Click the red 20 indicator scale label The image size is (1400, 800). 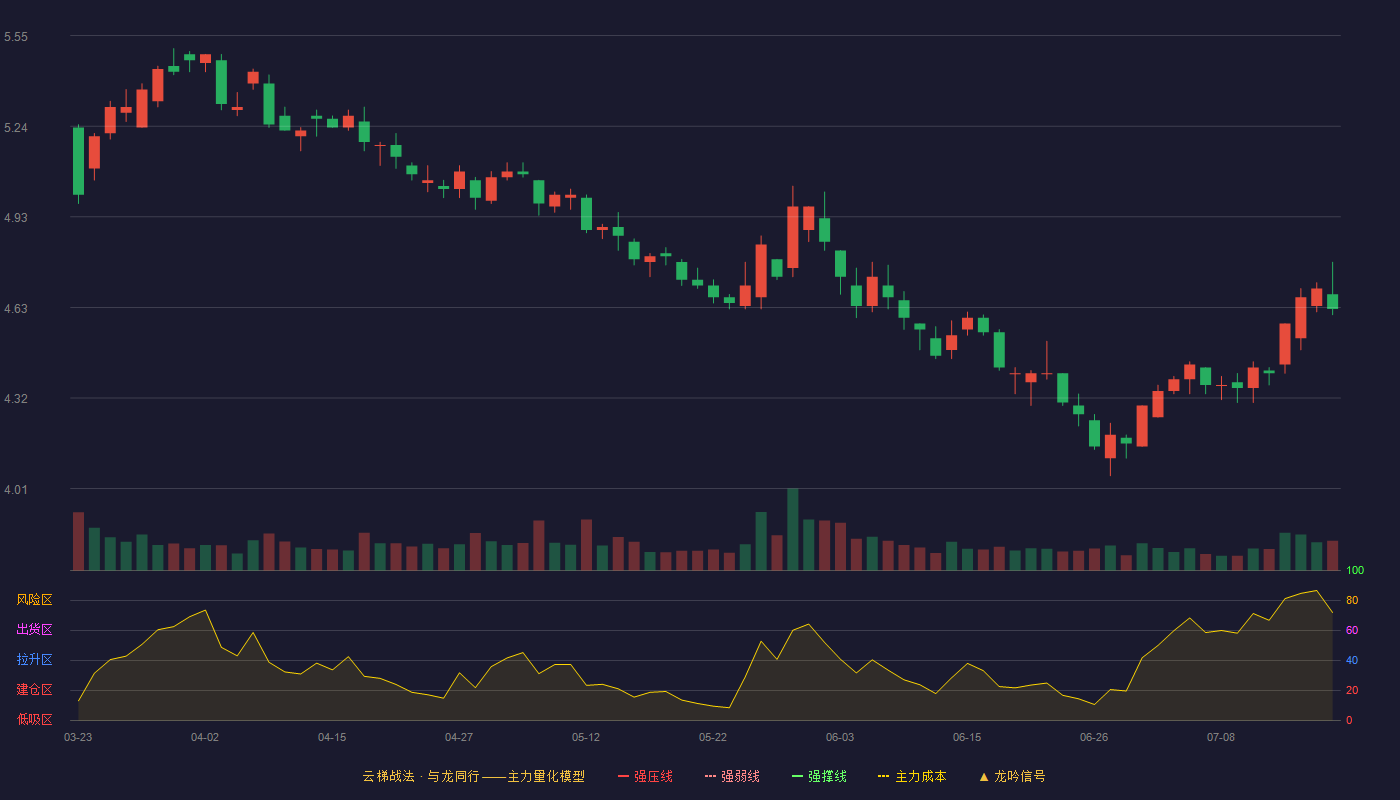click(x=1352, y=691)
